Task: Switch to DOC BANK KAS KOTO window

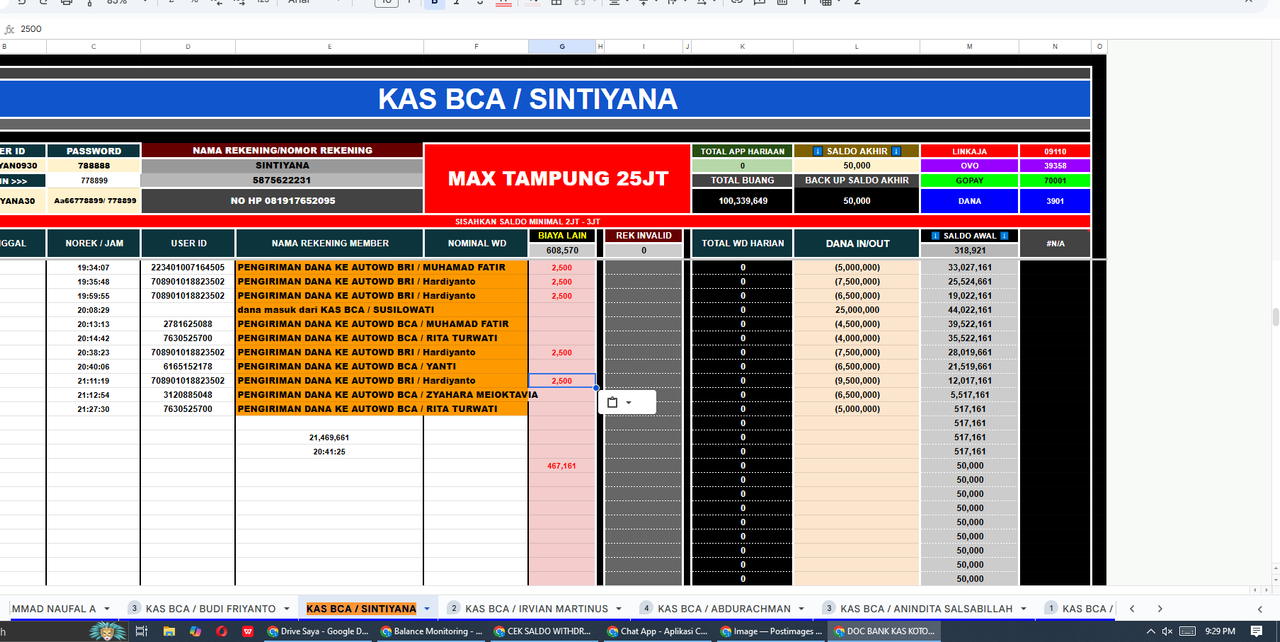Action: pos(884,631)
